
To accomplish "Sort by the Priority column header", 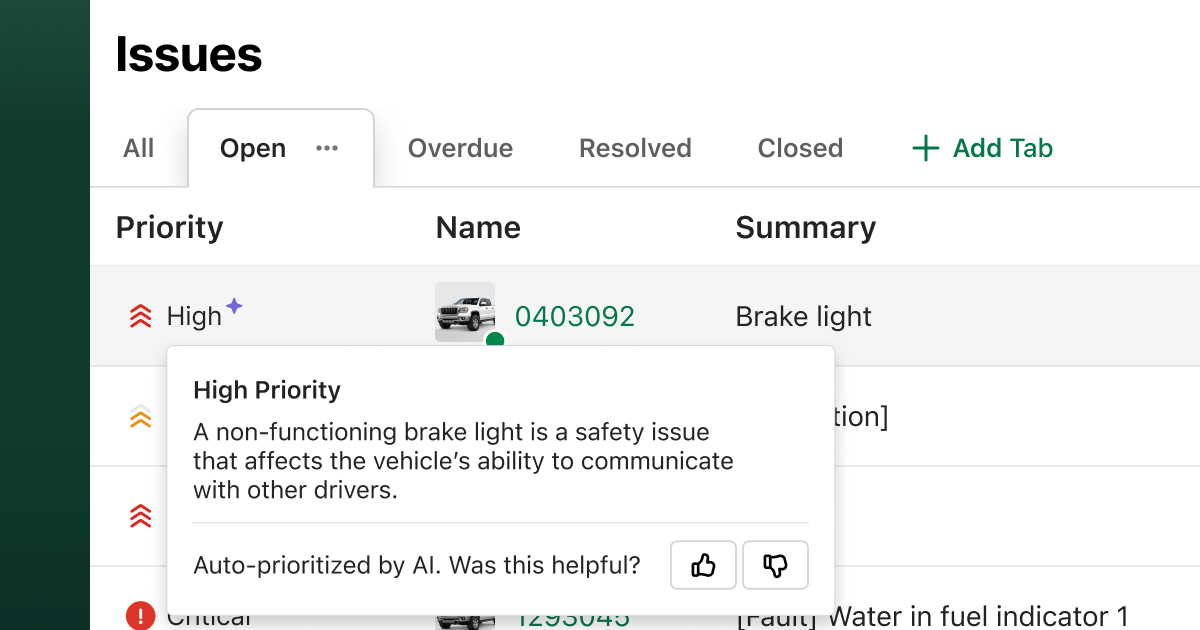I will click(x=169, y=227).
